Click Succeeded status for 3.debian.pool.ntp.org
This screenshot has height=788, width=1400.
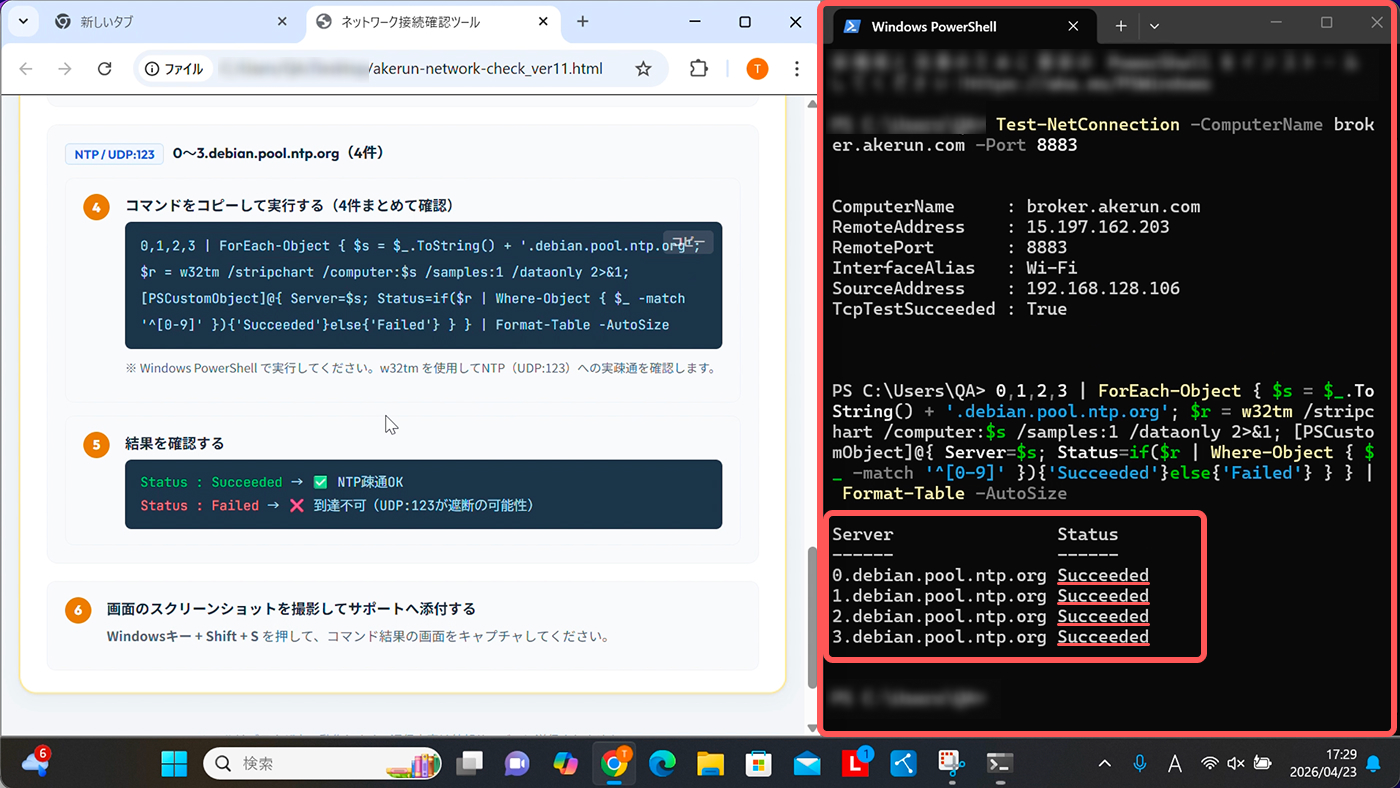click(1103, 637)
